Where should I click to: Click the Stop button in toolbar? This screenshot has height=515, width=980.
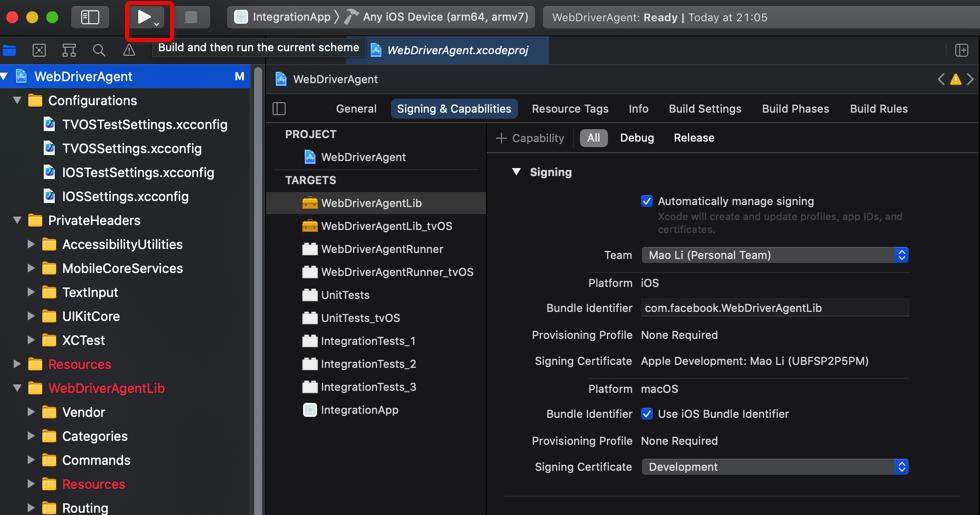(x=191, y=18)
